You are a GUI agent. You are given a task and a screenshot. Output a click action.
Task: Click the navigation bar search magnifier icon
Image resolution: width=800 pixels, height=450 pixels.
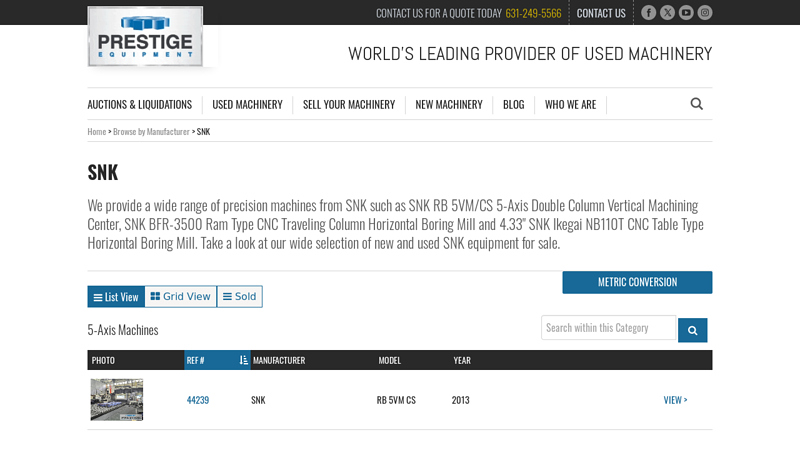click(x=696, y=104)
